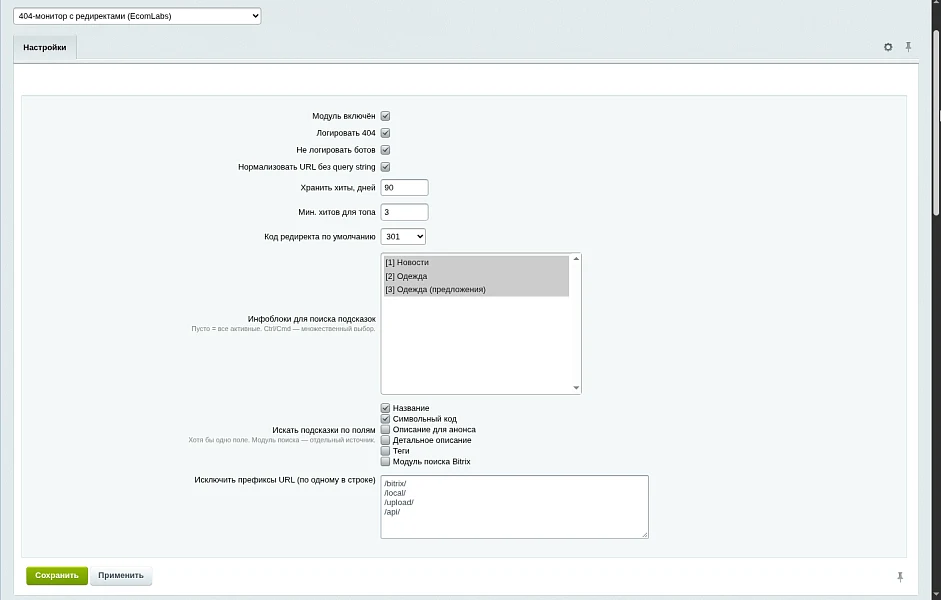The image size is (941, 600).
Task: Click the Сохранить button
Action: point(56,575)
